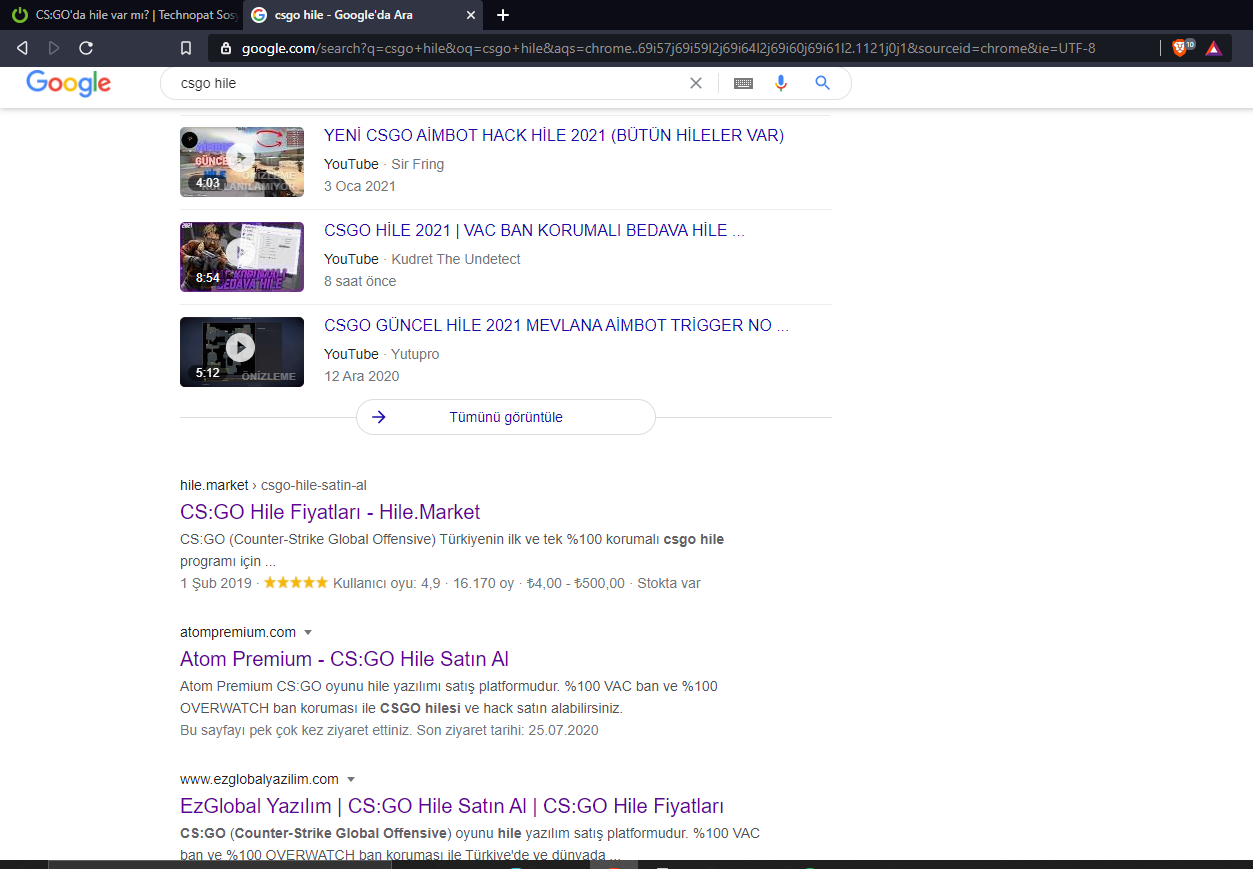Close the 'csgo hile - Google'da Ara' tab

pyautogui.click(x=472, y=15)
